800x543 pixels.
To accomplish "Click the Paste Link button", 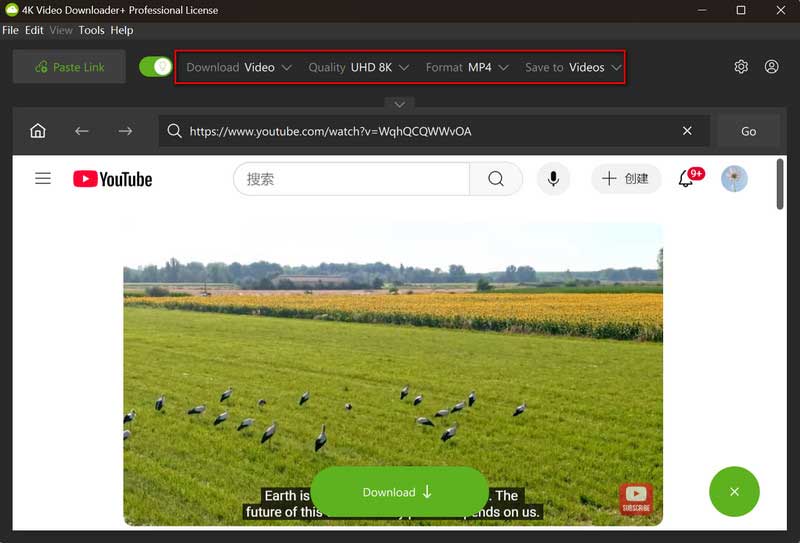I will click(x=69, y=67).
